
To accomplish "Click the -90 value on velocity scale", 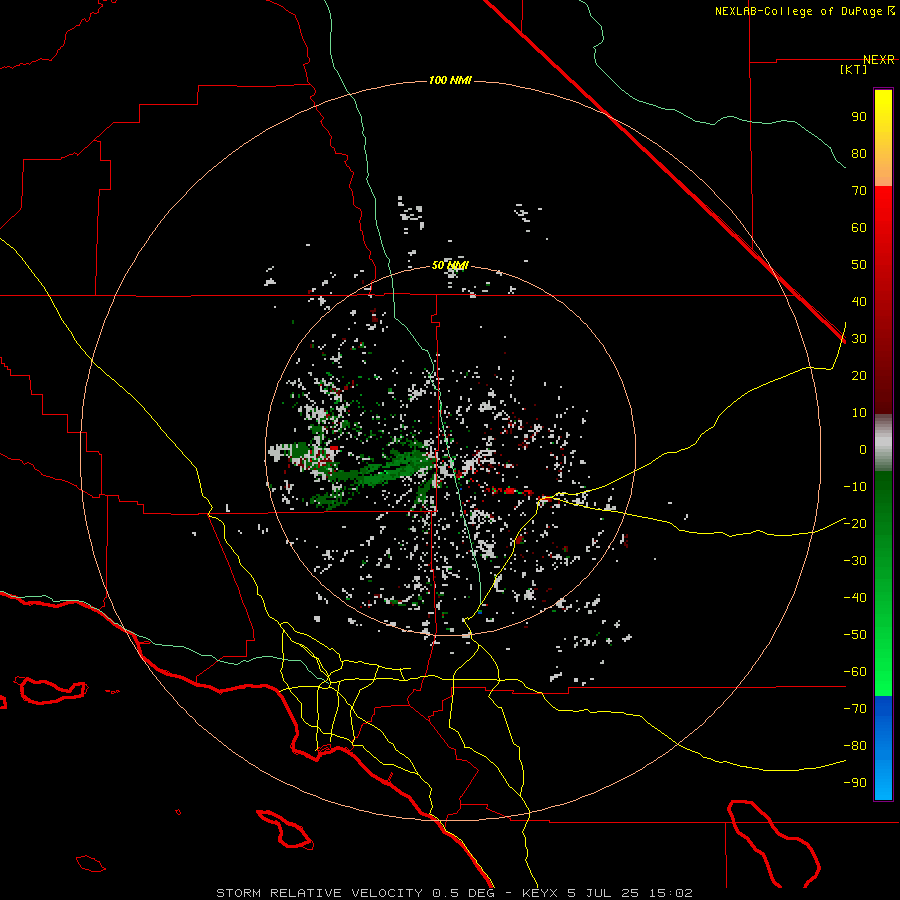I will pyautogui.click(x=855, y=783).
